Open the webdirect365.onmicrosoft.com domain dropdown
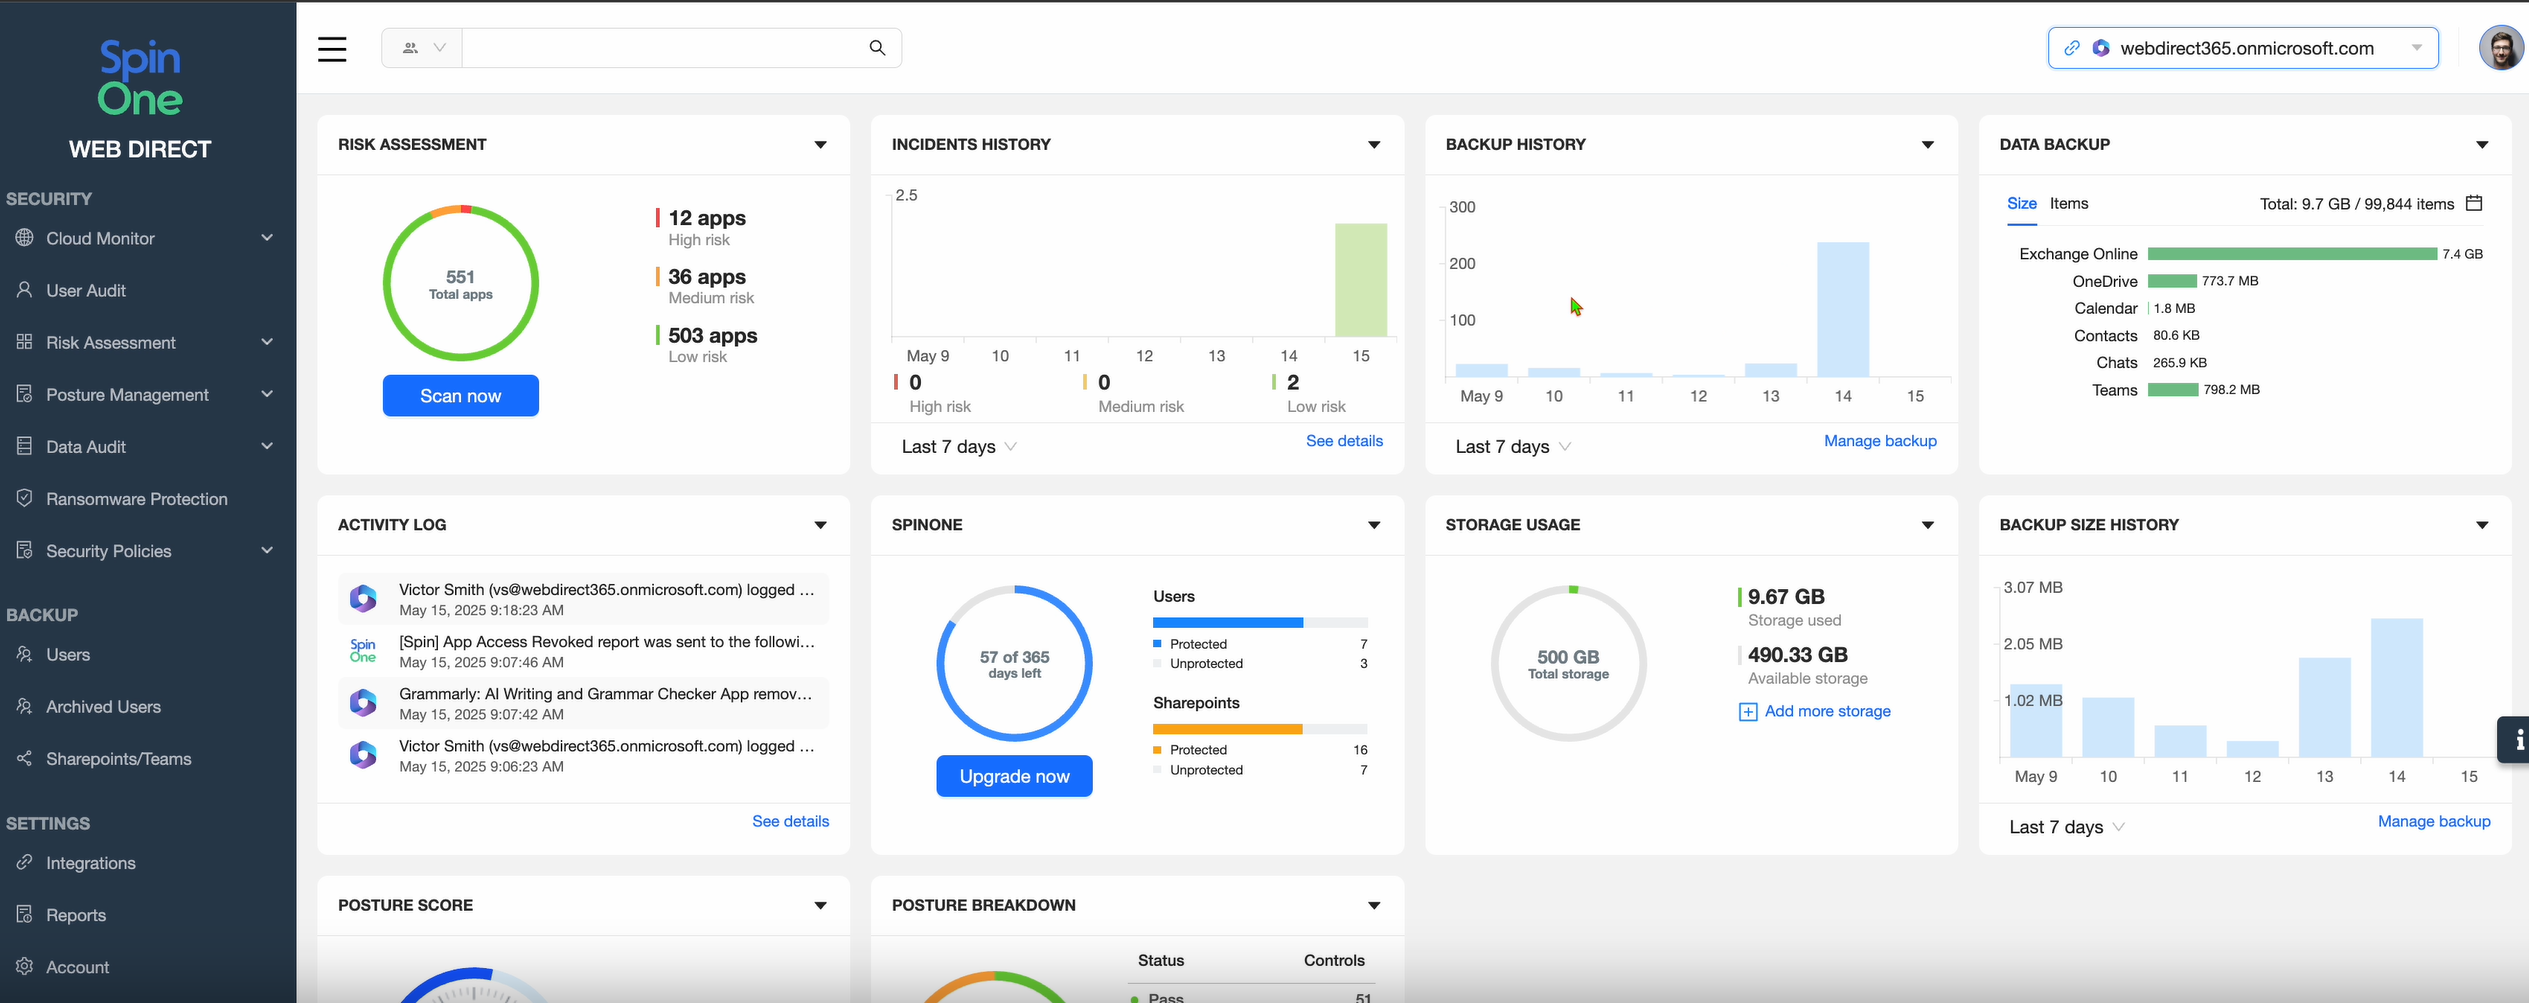The width and height of the screenshot is (2529, 1003). click(x=2416, y=48)
